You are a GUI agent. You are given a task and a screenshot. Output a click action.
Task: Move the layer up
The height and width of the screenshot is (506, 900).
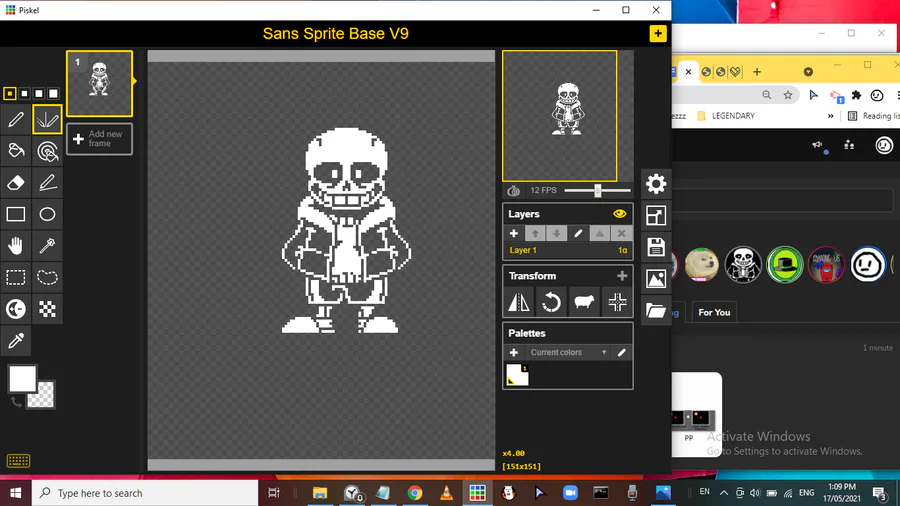tap(535, 233)
